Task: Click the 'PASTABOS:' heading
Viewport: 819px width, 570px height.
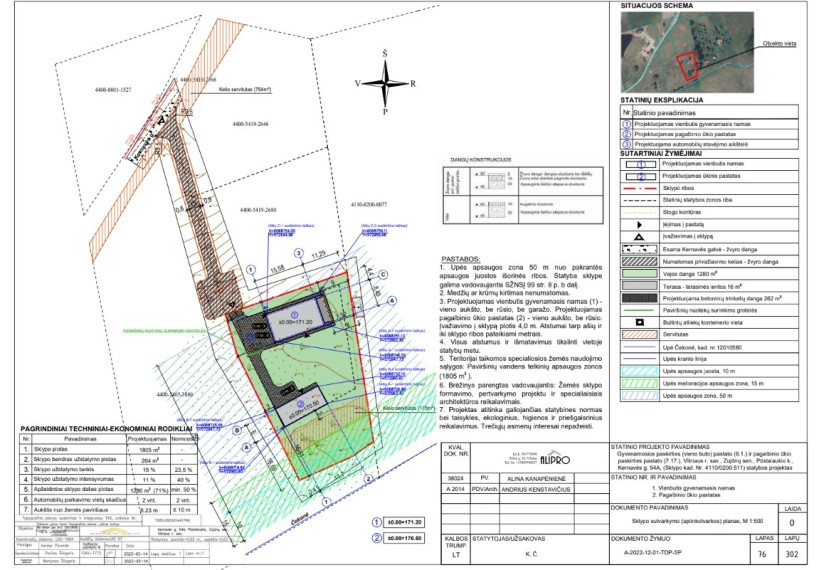Action: coord(461,259)
